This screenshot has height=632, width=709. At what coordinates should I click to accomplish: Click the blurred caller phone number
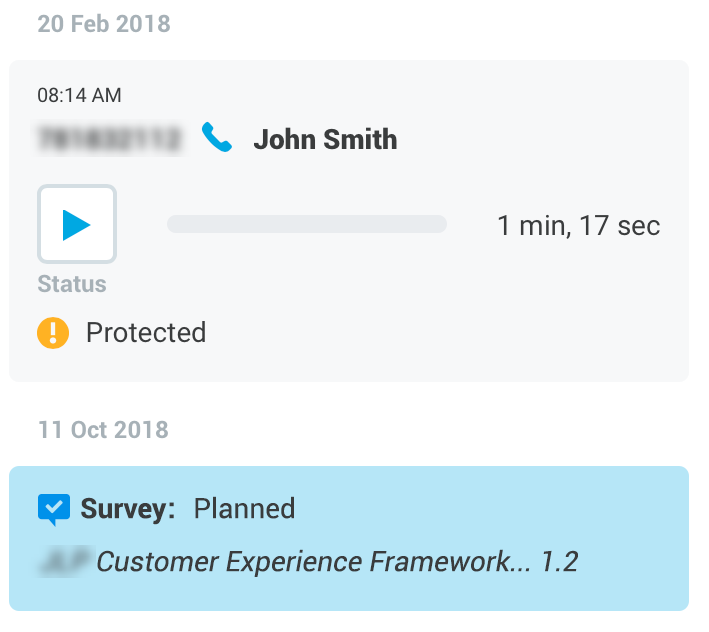point(110,139)
